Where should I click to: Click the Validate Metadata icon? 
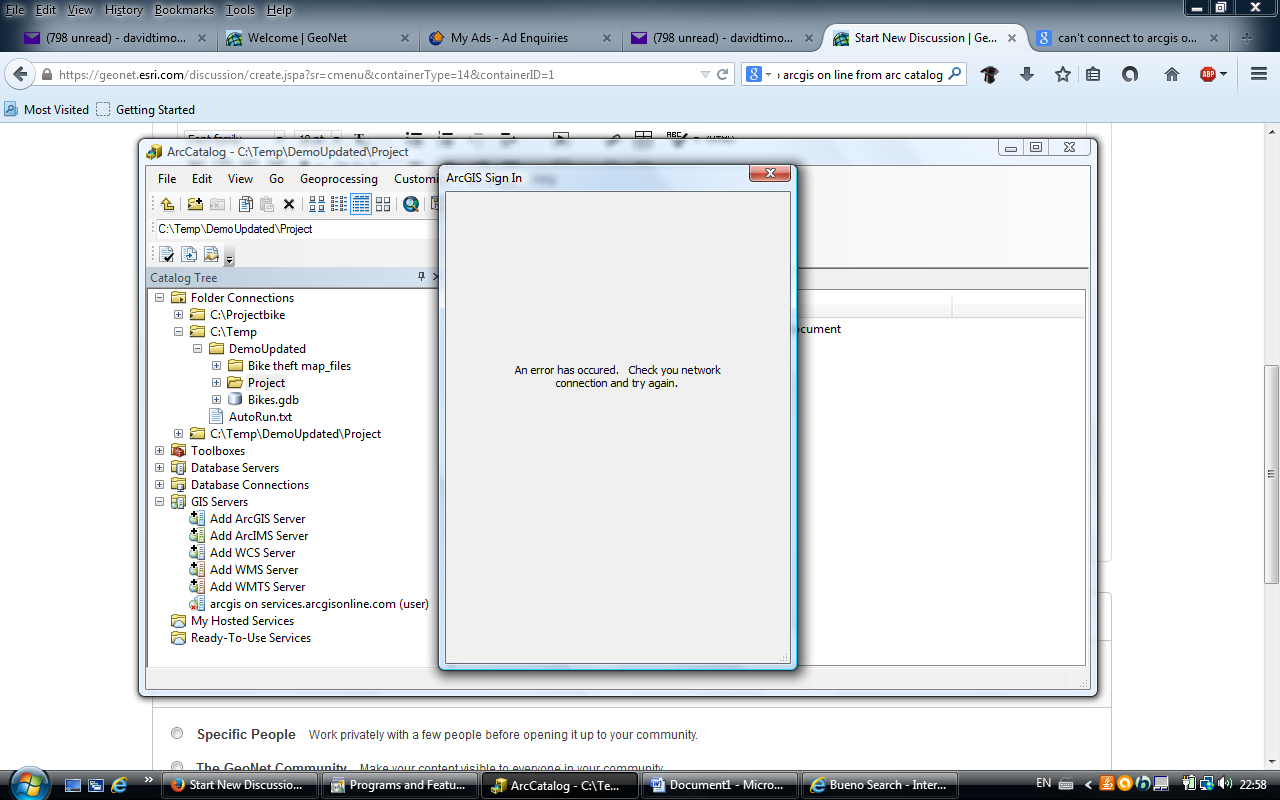tap(167, 254)
